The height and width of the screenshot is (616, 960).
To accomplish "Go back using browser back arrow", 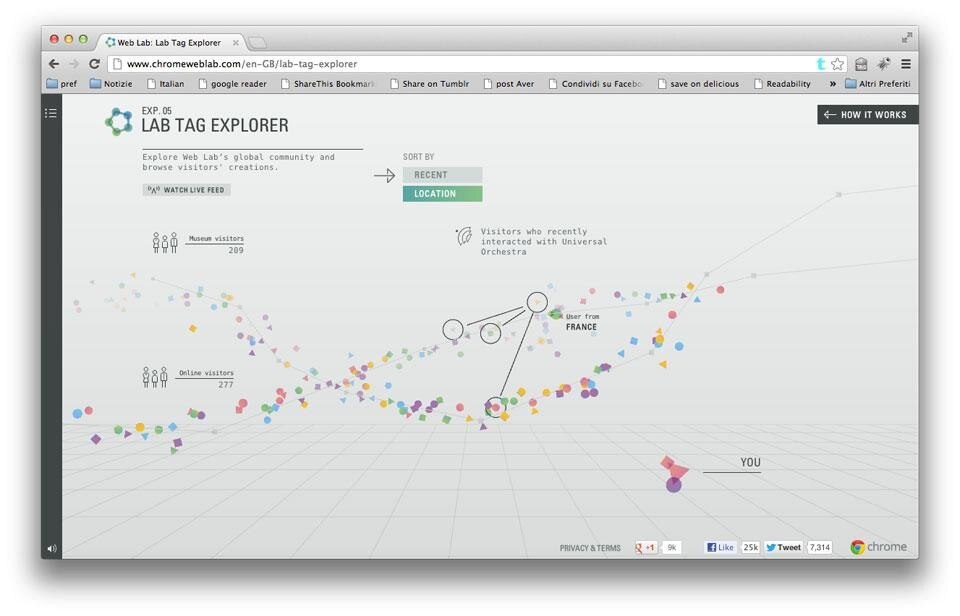I will point(53,64).
